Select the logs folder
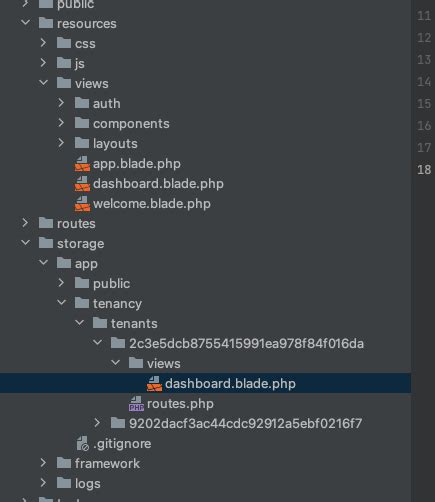Screen dimensions: 435x502 pyautogui.click(x=87, y=484)
